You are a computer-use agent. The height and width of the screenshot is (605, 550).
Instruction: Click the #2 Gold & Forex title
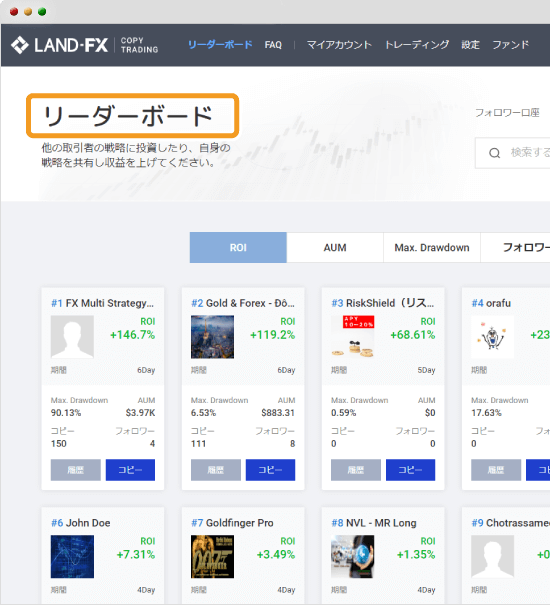coord(243,303)
